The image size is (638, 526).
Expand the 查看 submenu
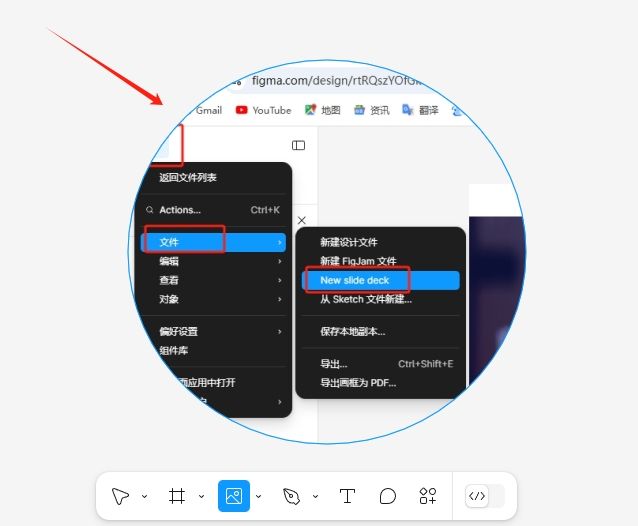tap(213, 280)
